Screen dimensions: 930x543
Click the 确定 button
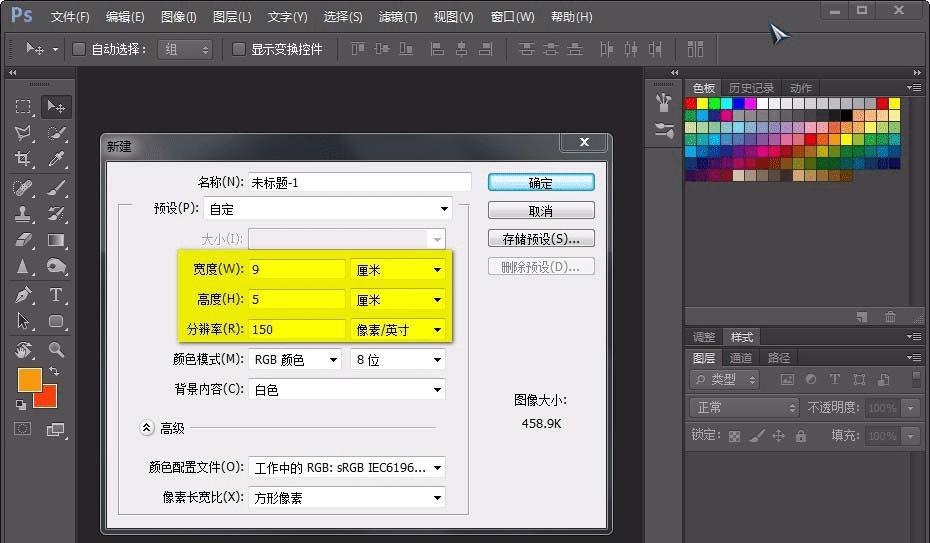pos(541,183)
